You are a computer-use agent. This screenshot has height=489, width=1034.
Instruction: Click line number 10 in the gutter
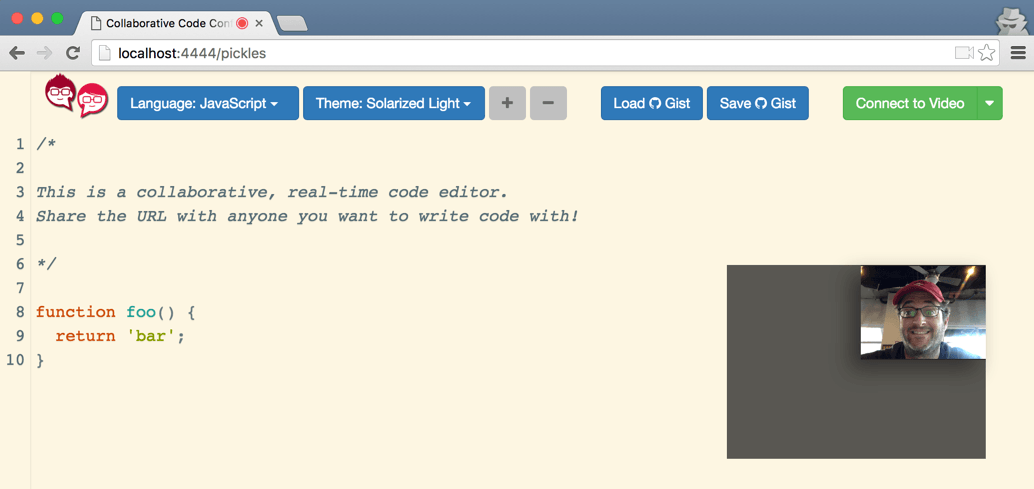point(15,360)
